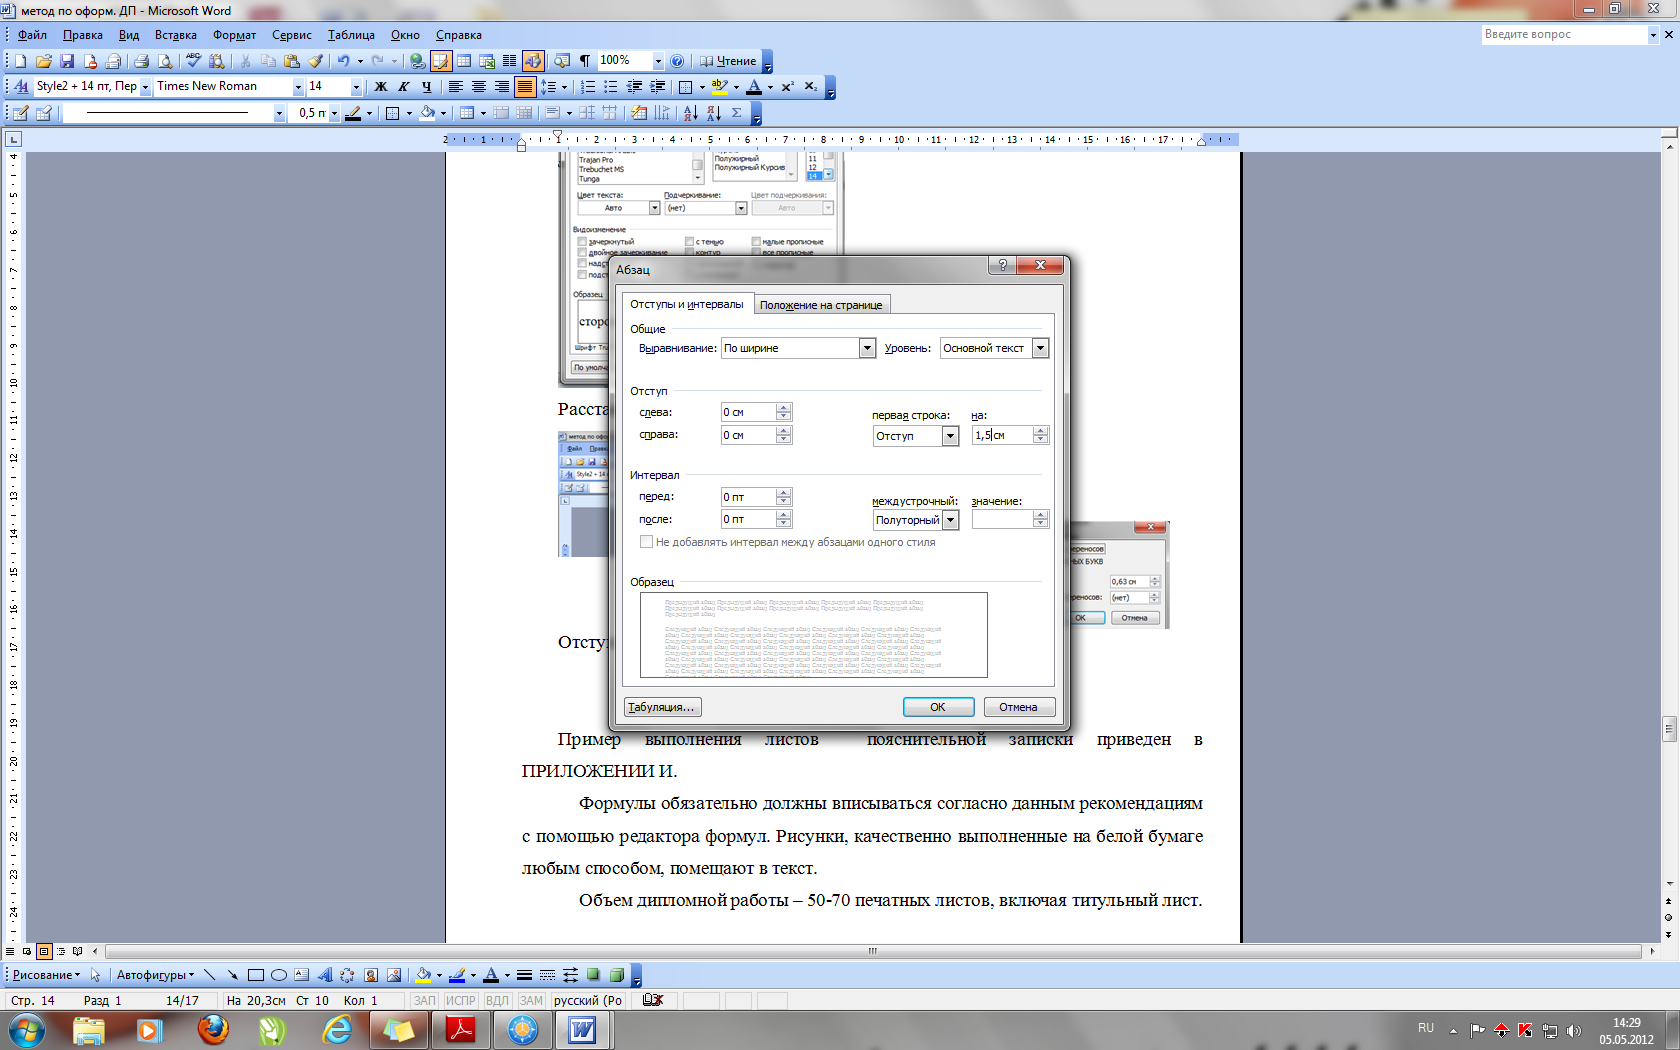Open the Выравнивание alignment dropdown
The width and height of the screenshot is (1680, 1050).
coord(867,348)
